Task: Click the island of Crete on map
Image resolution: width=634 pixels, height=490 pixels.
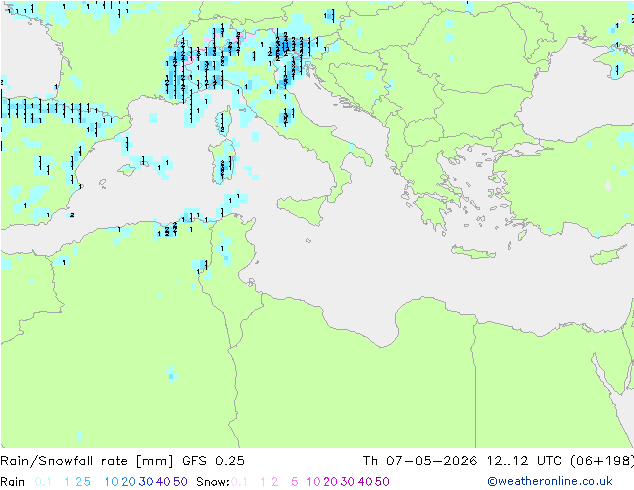Action: tap(473, 252)
